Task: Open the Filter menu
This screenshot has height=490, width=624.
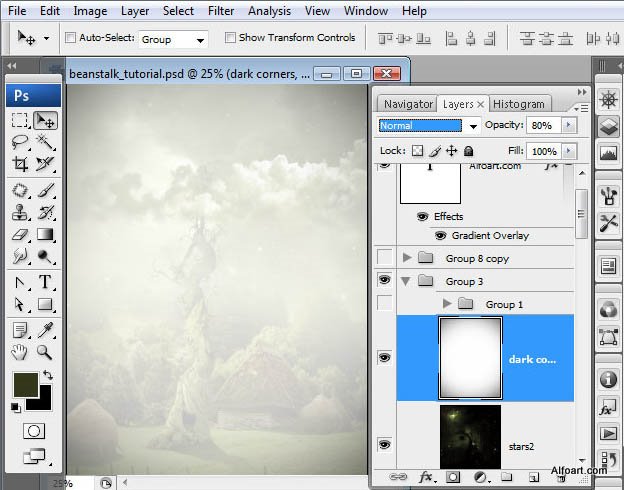Action: pyautogui.click(x=221, y=11)
